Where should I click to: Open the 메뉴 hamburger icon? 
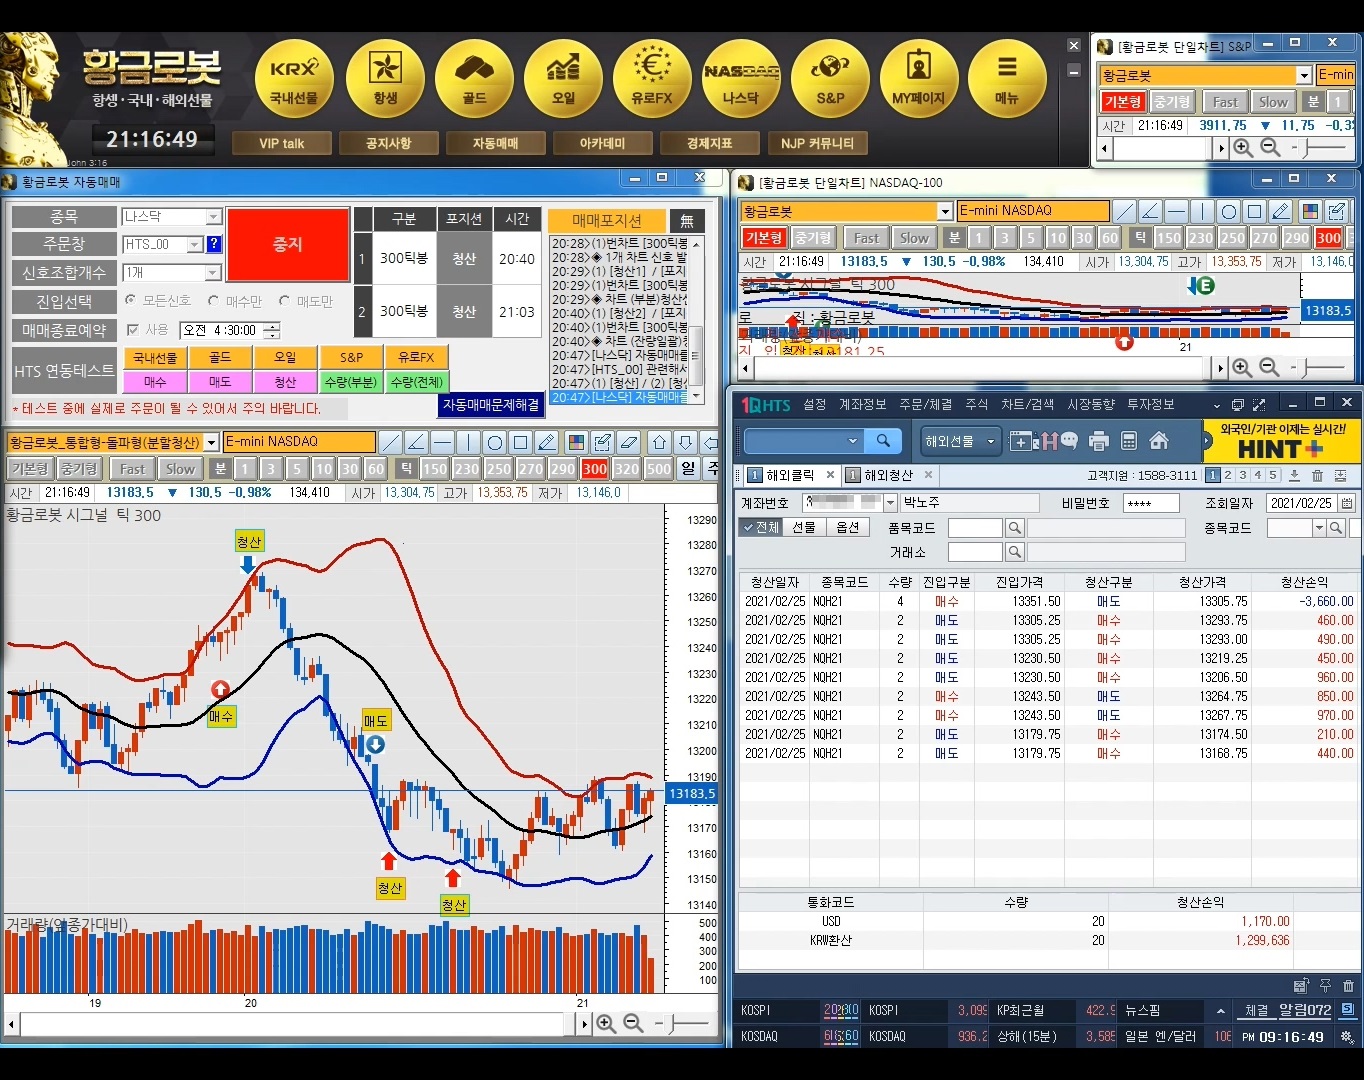tap(1007, 79)
